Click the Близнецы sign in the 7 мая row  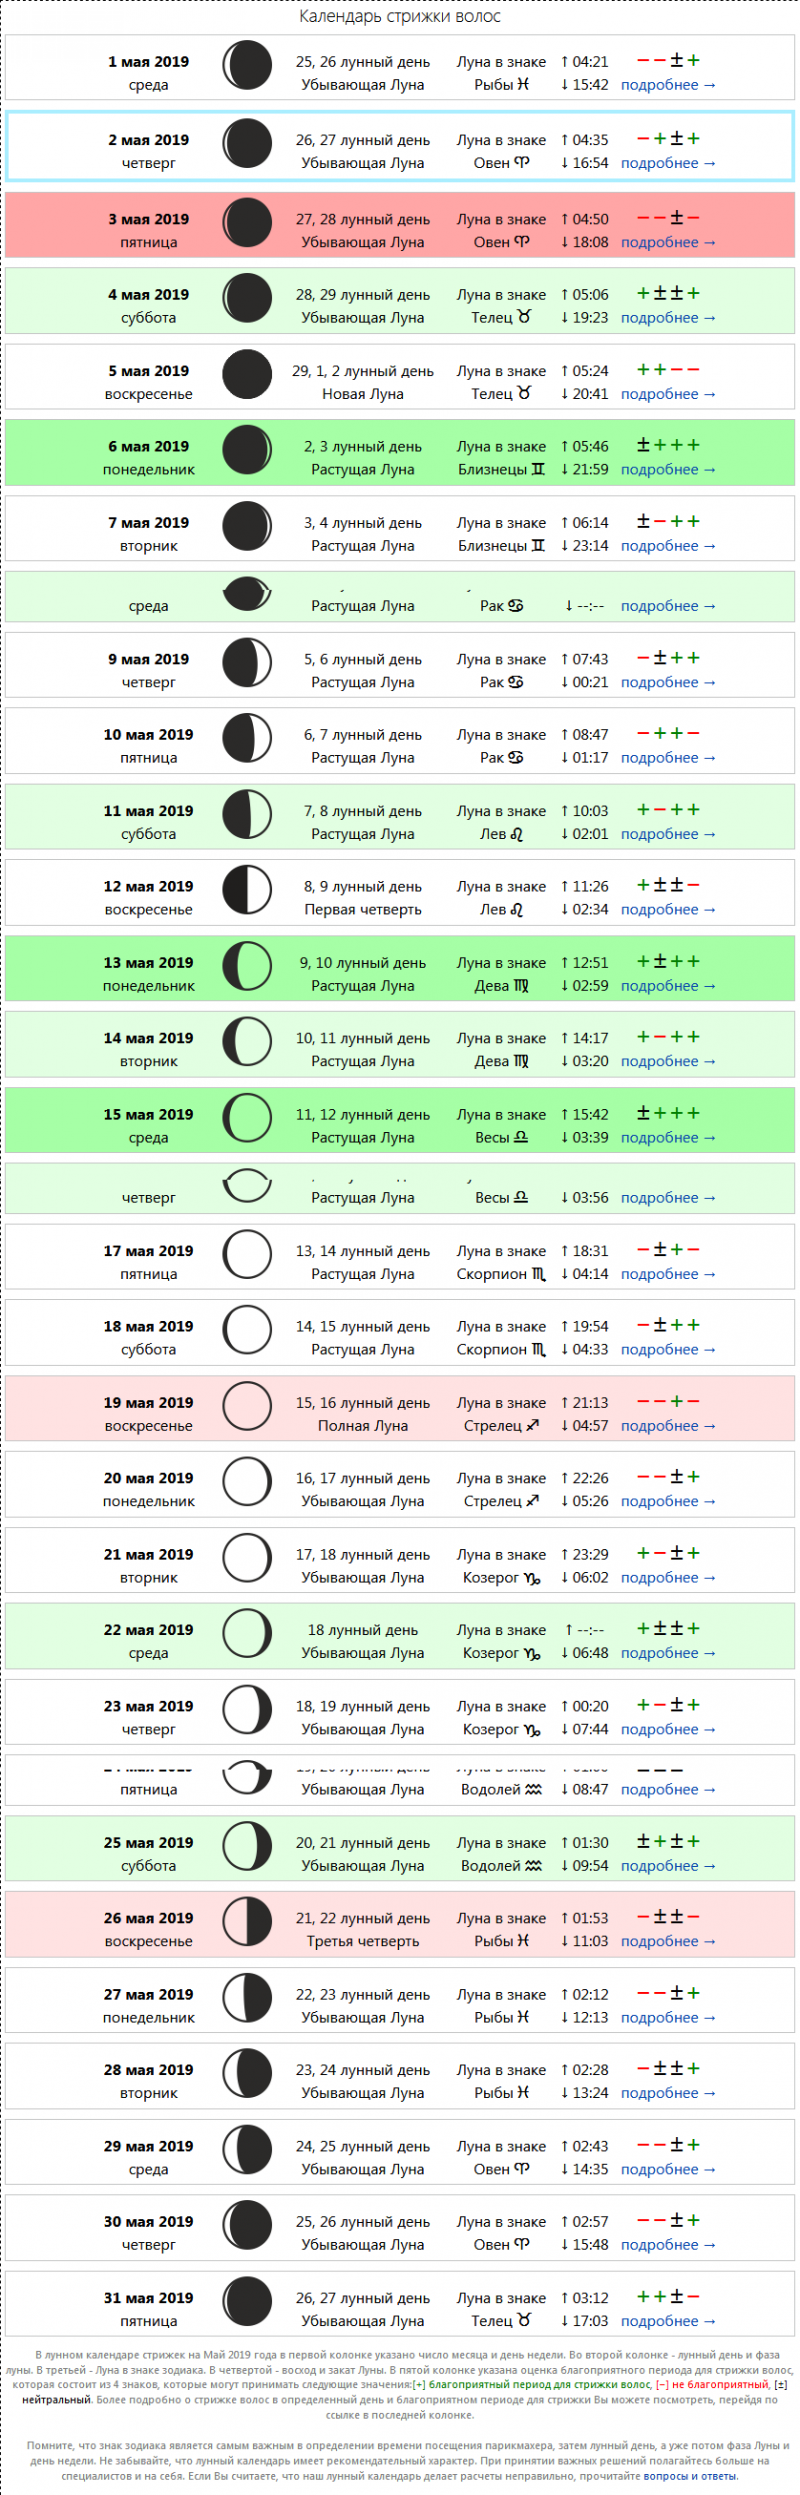[502, 546]
